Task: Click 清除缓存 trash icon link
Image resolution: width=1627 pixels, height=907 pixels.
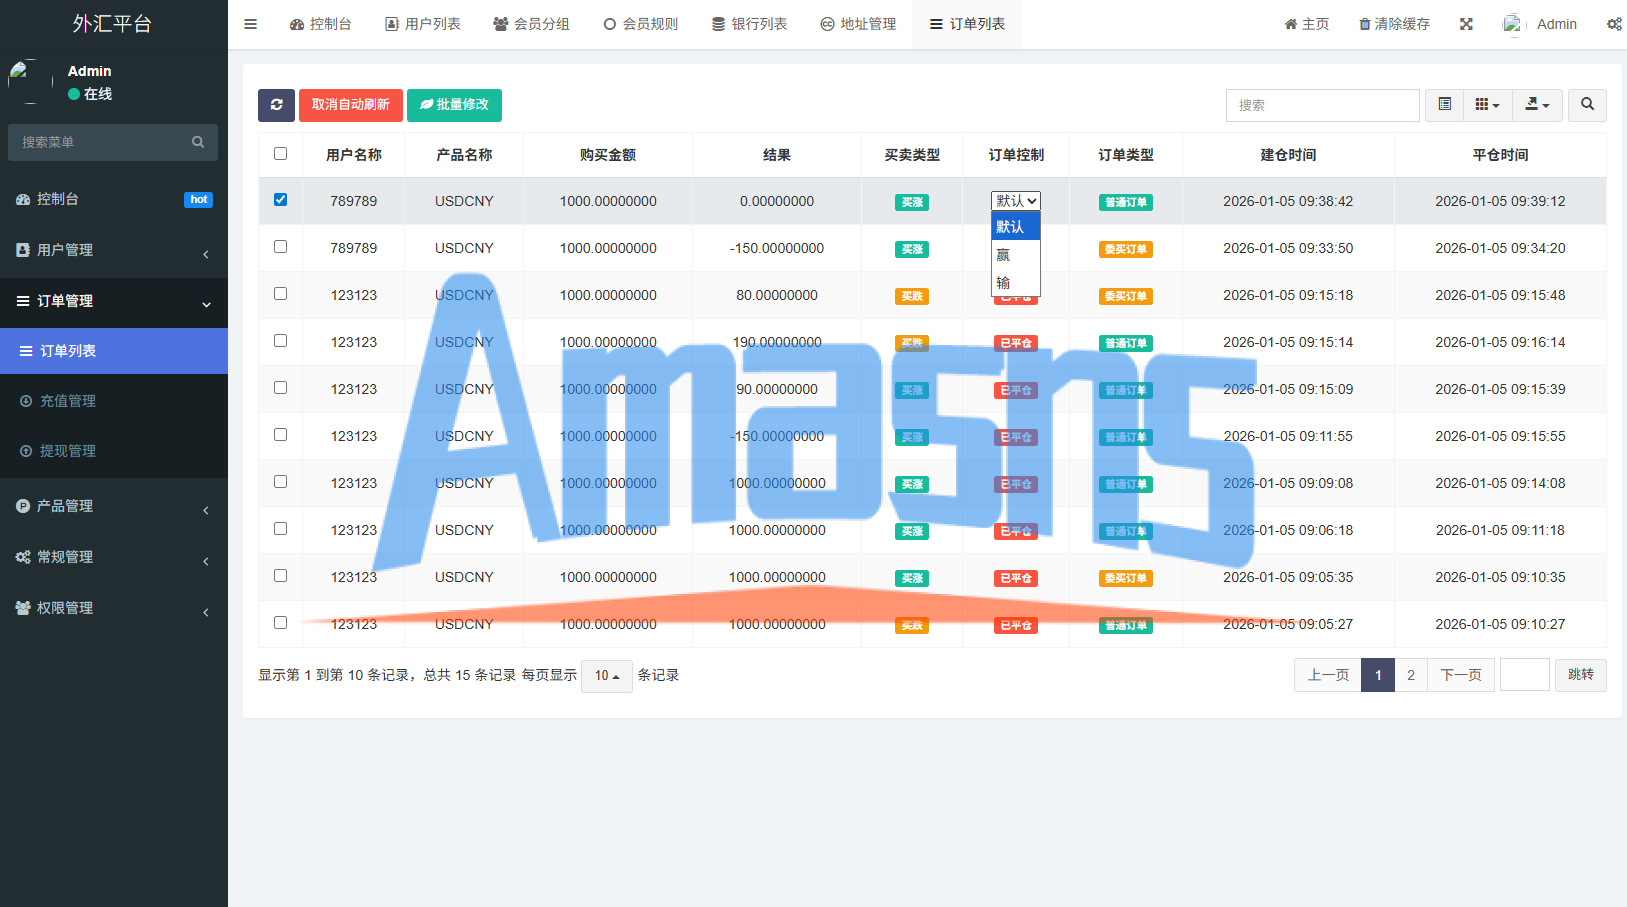Action: [x=1394, y=24]
